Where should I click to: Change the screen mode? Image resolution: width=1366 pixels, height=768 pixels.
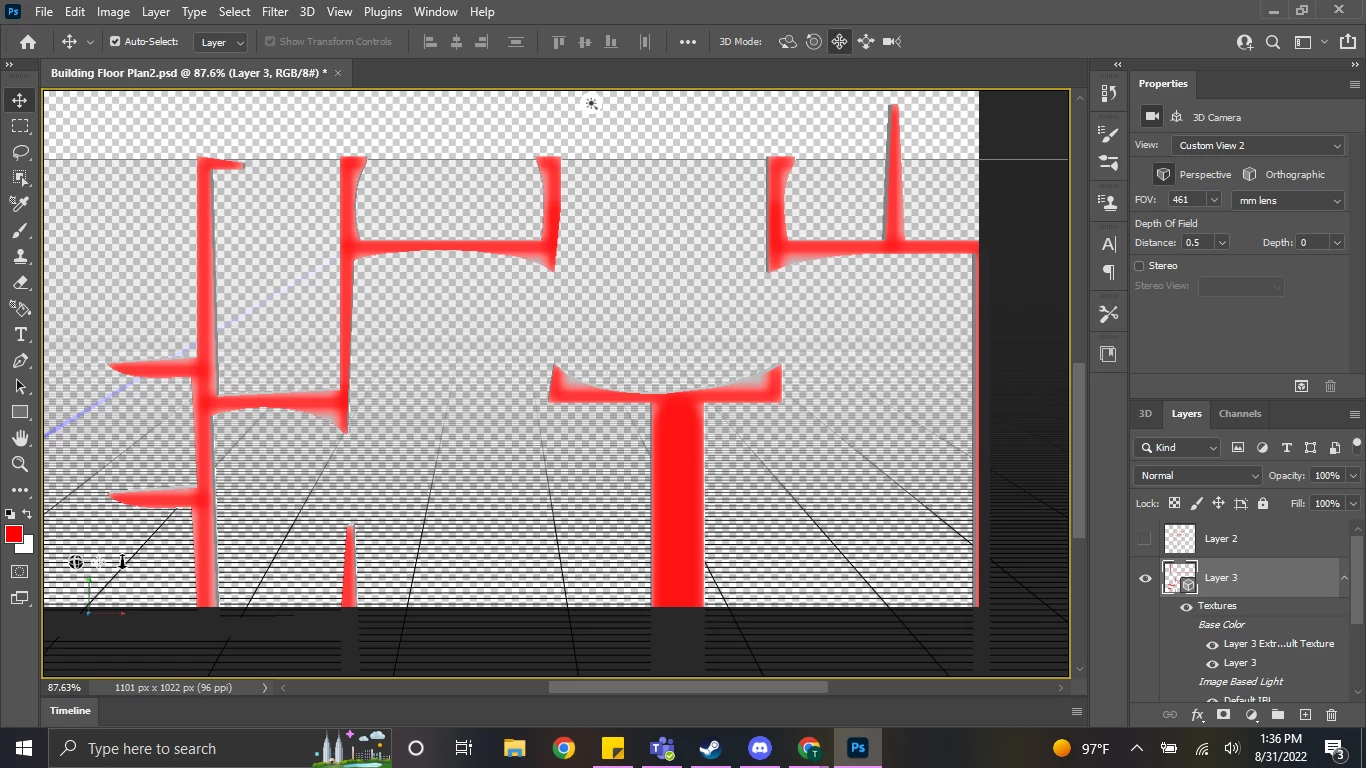point(20,598)
